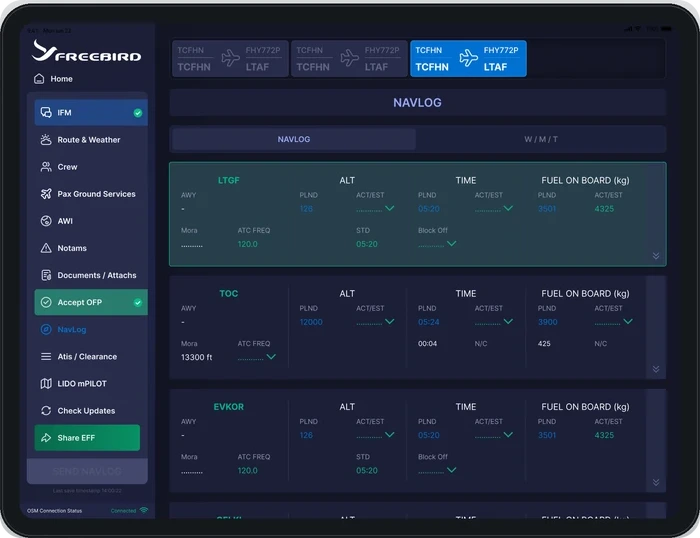Click the Check Updates button
The height and width of the screenshot is (538, 700).
[91, 411]
